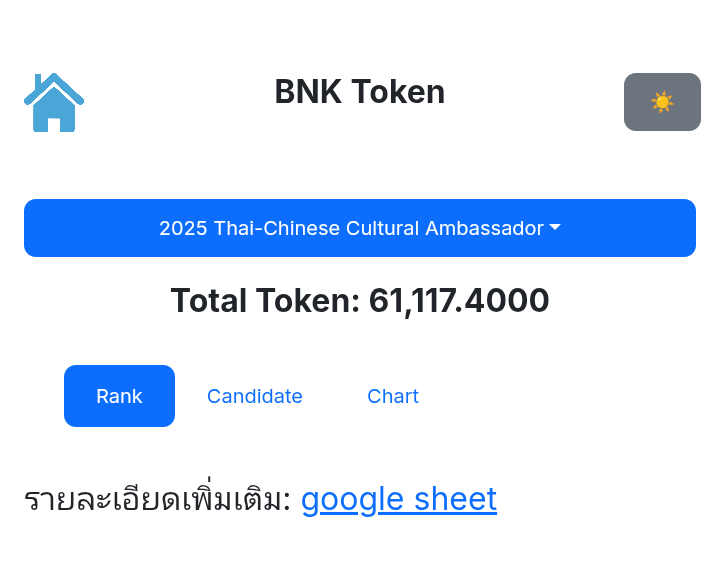This screenshot has width=719, height=562.
Task: Open the underlined google sheet details link
Action: [398, 498]
